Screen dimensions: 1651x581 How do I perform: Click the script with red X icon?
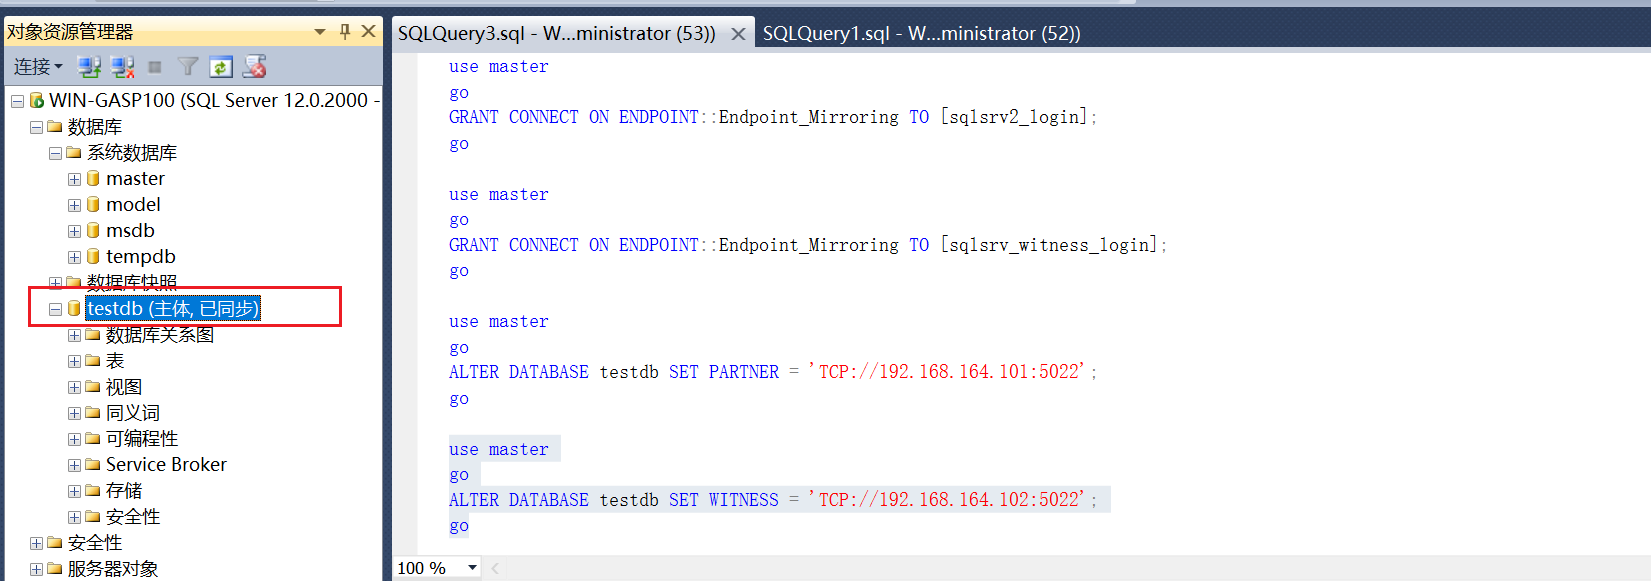pos(255,67)
